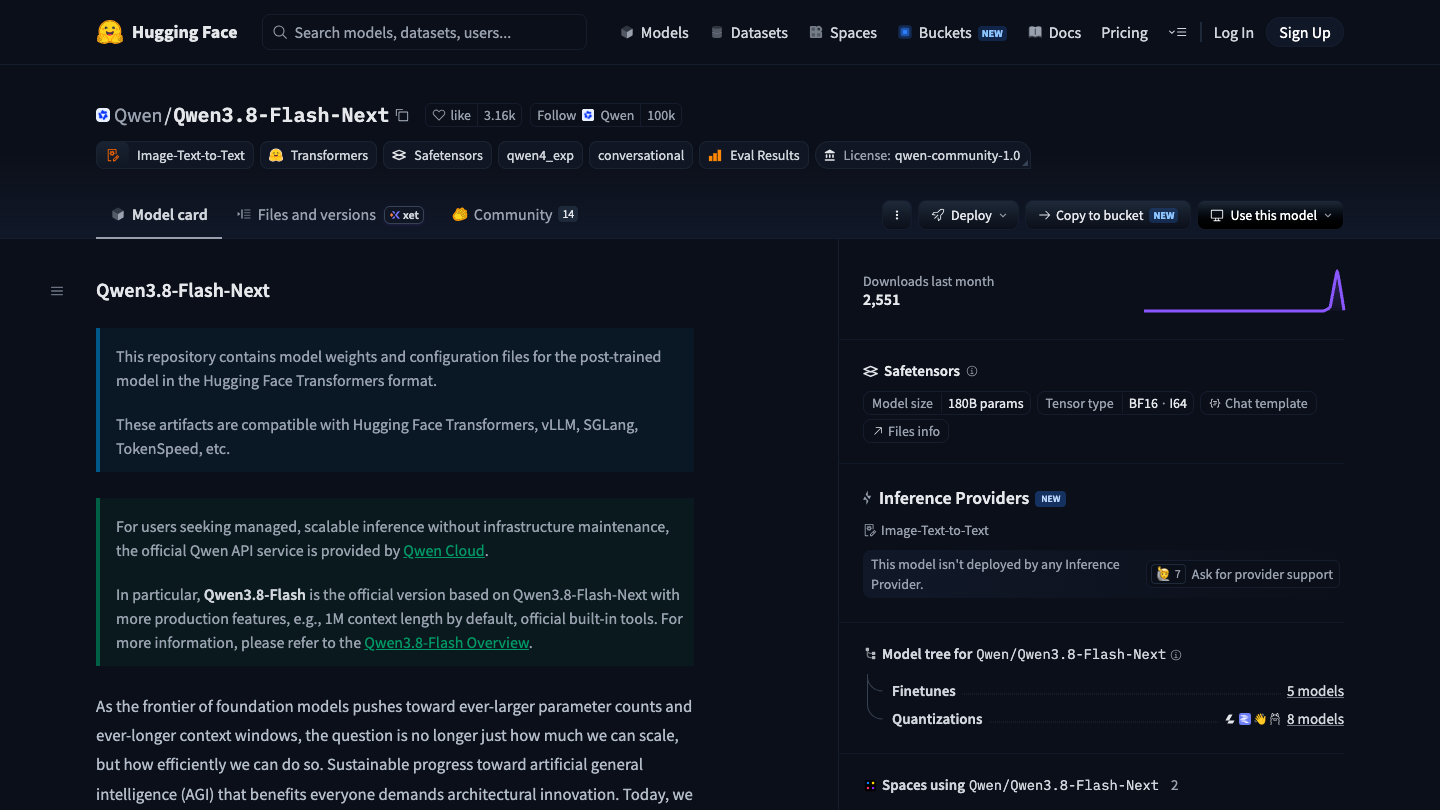Click the heart like button

click(451, 115)
